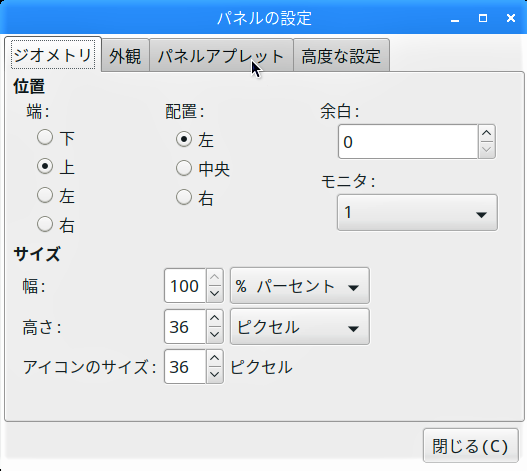Click into the 余白 margin input field

[408, 142]
